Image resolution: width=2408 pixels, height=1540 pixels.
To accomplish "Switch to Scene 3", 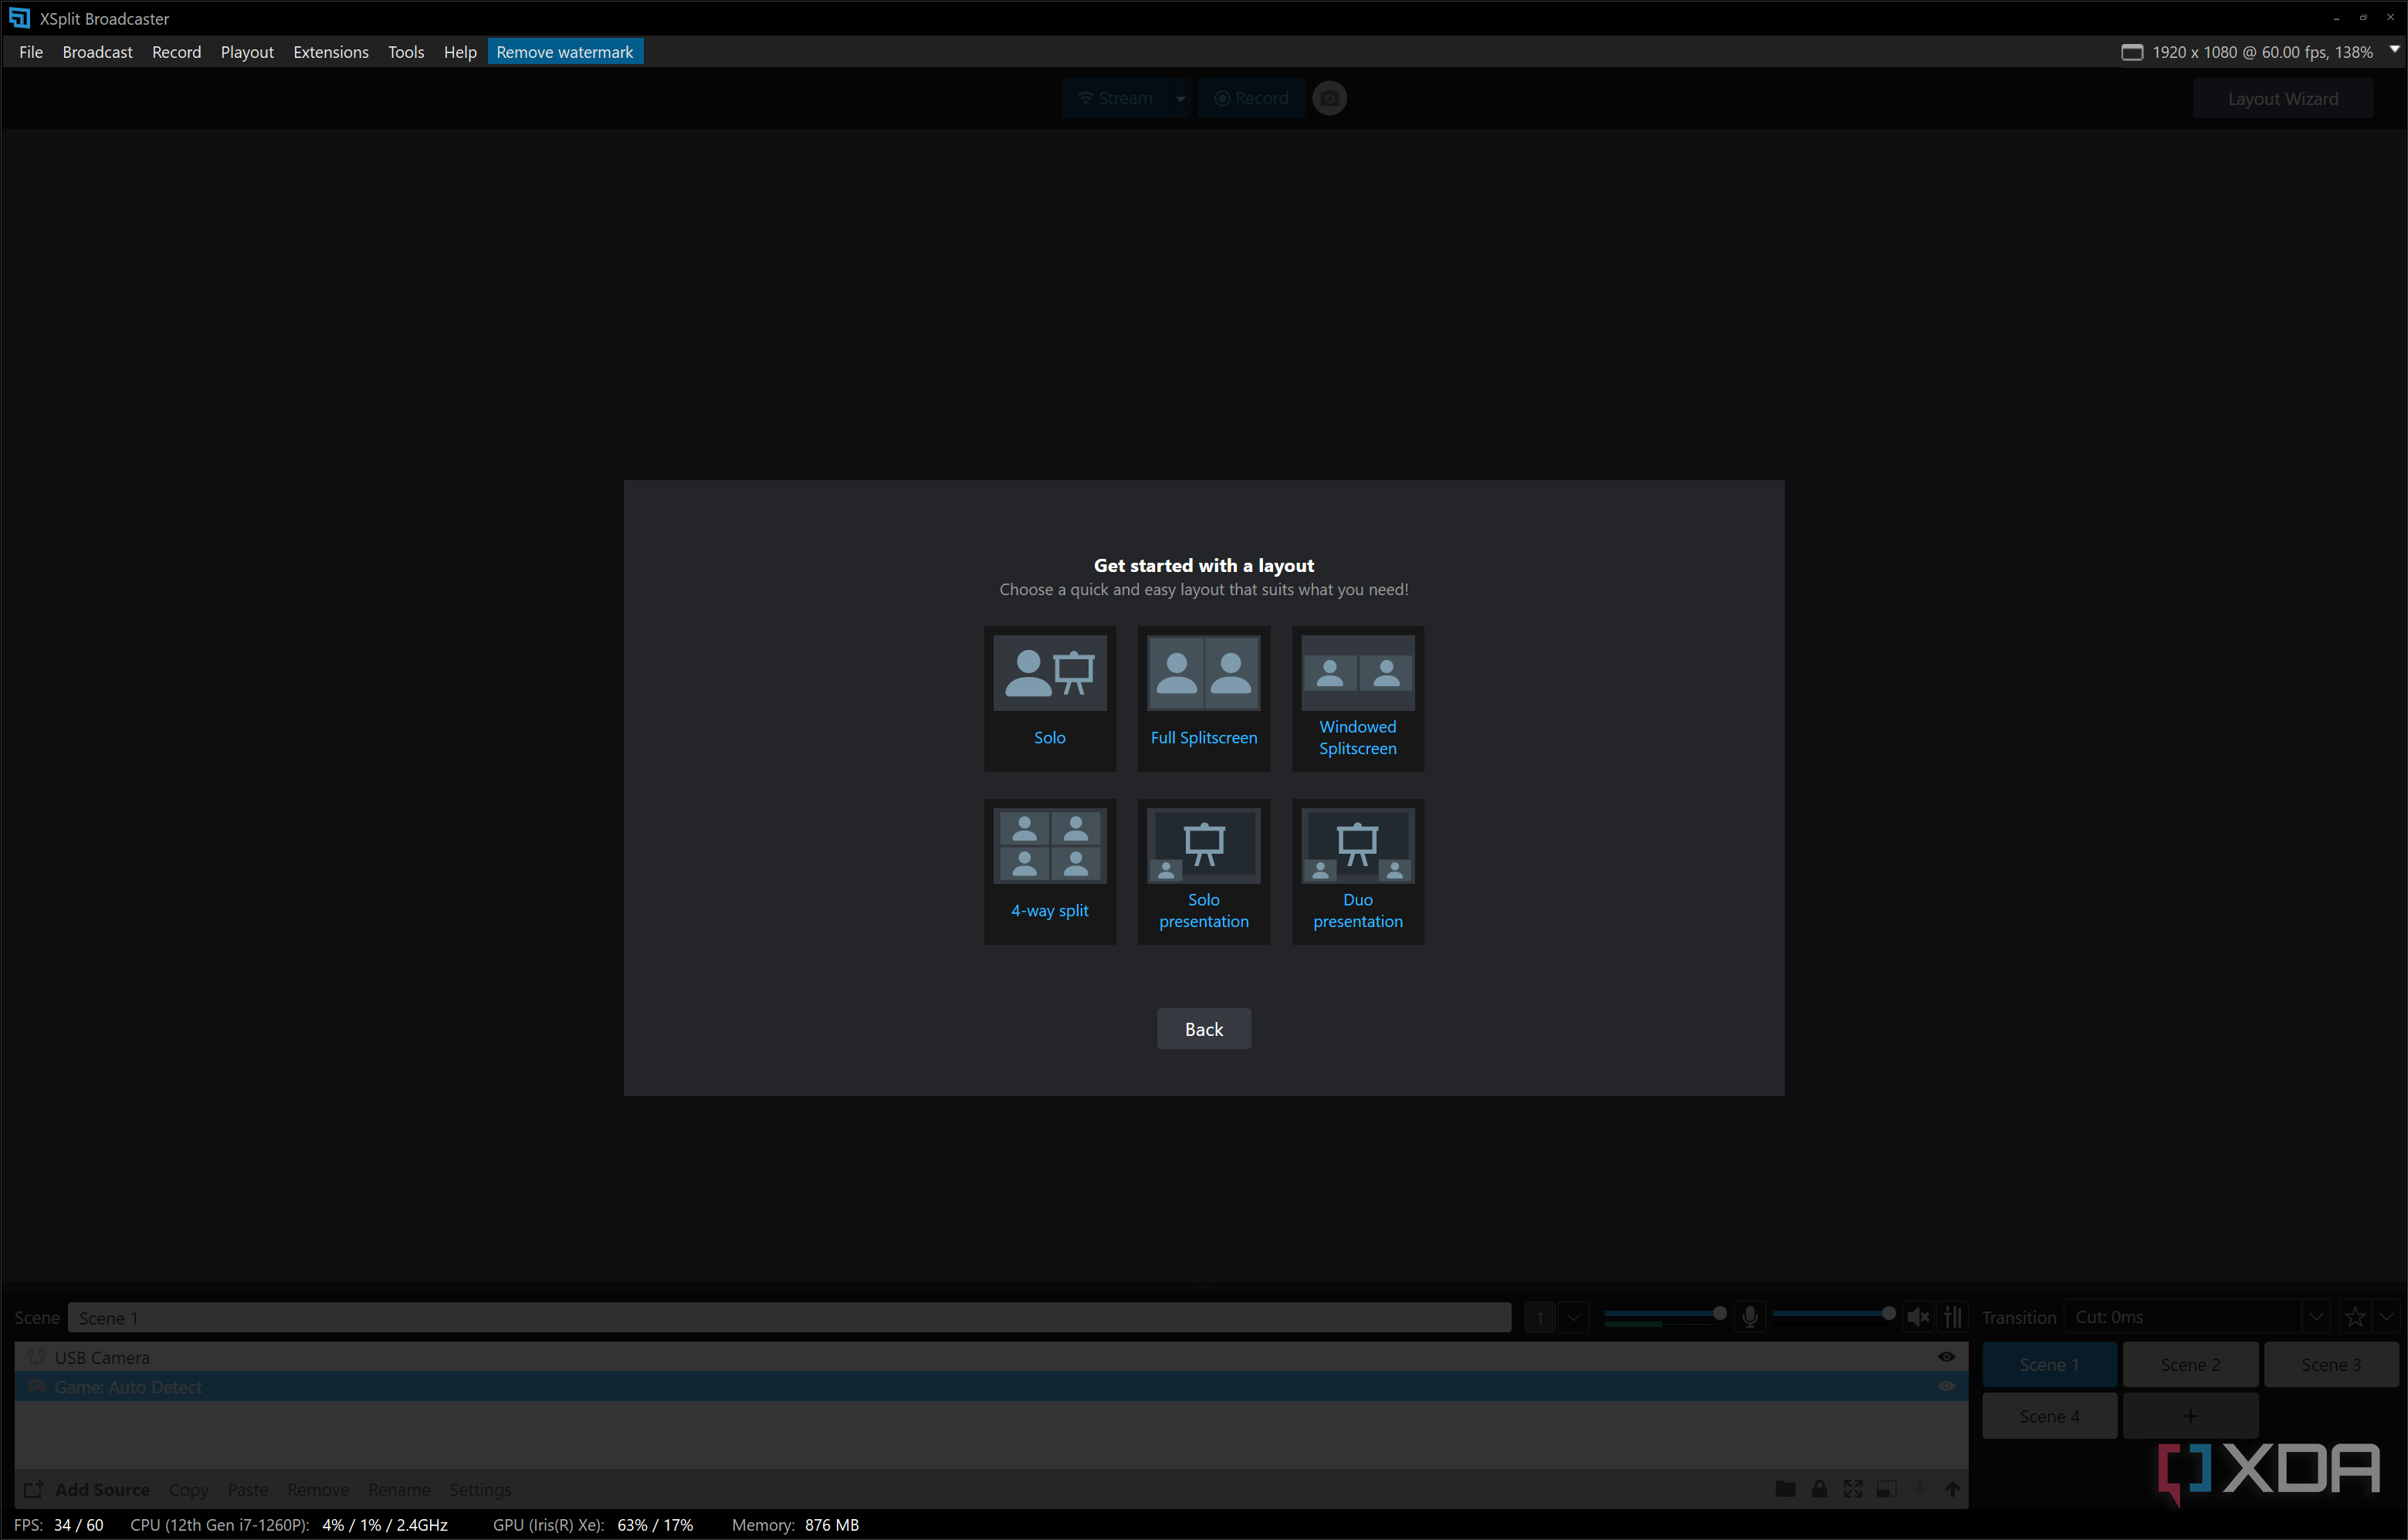I will (2331, 1365).
